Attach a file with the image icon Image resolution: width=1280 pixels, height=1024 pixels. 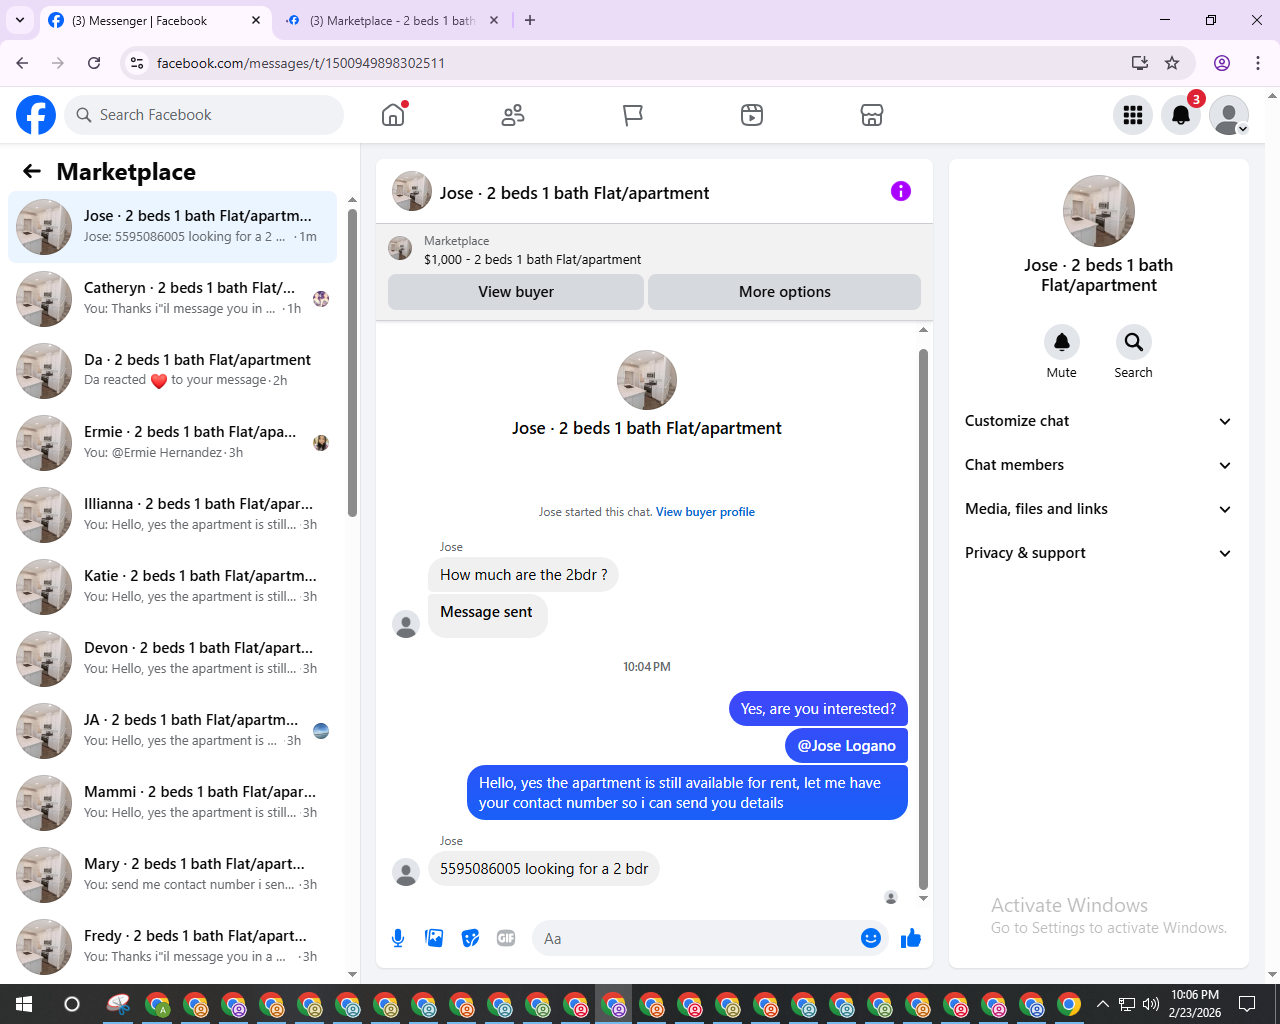434,938
